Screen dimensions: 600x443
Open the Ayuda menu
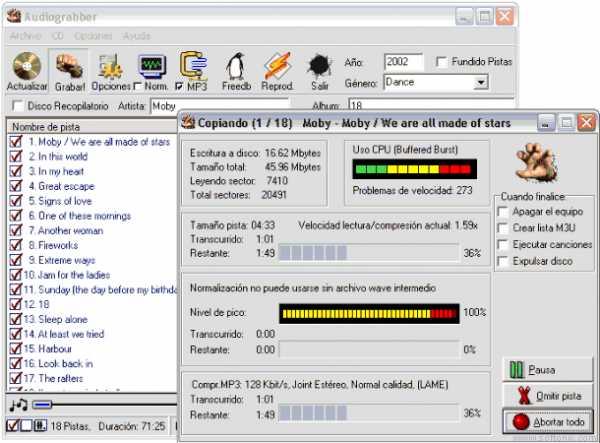[x=136, y=36]
